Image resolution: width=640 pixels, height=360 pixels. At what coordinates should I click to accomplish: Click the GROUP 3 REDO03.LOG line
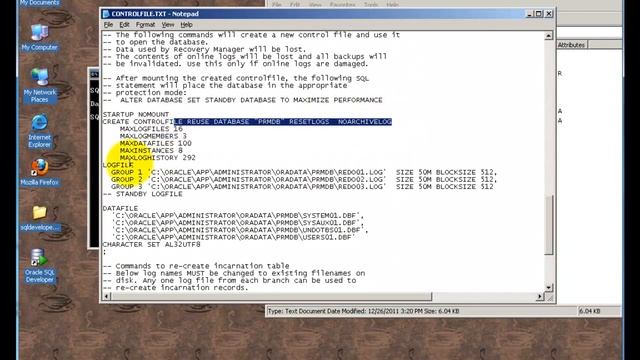pos(302,187)
